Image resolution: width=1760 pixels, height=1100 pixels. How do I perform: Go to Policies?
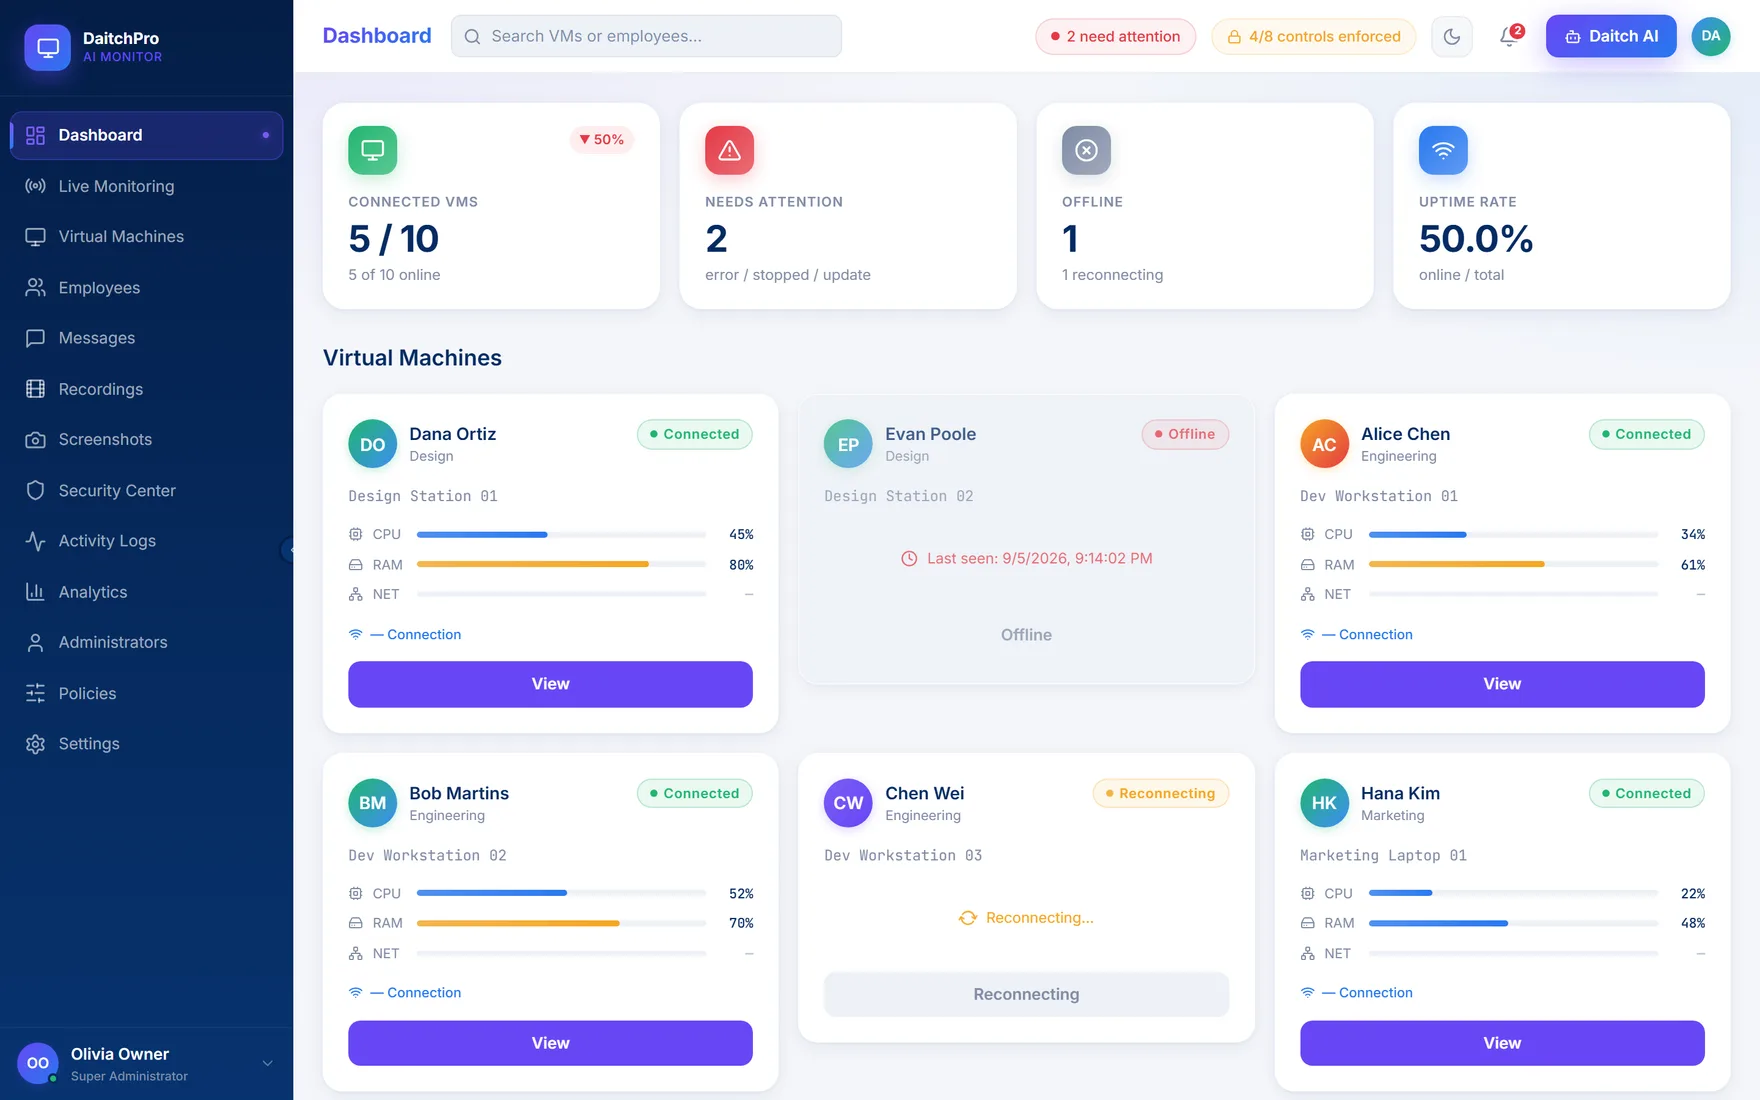tap(146, 693)
